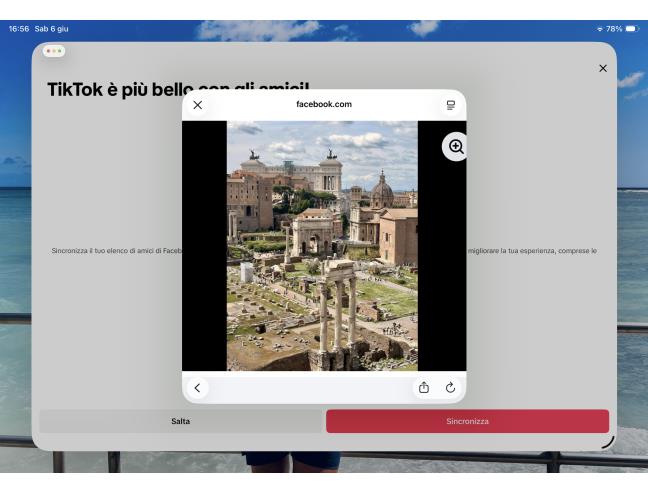Tap the Roman Forum photo
The image size is (648, 492).
[322, 246]
